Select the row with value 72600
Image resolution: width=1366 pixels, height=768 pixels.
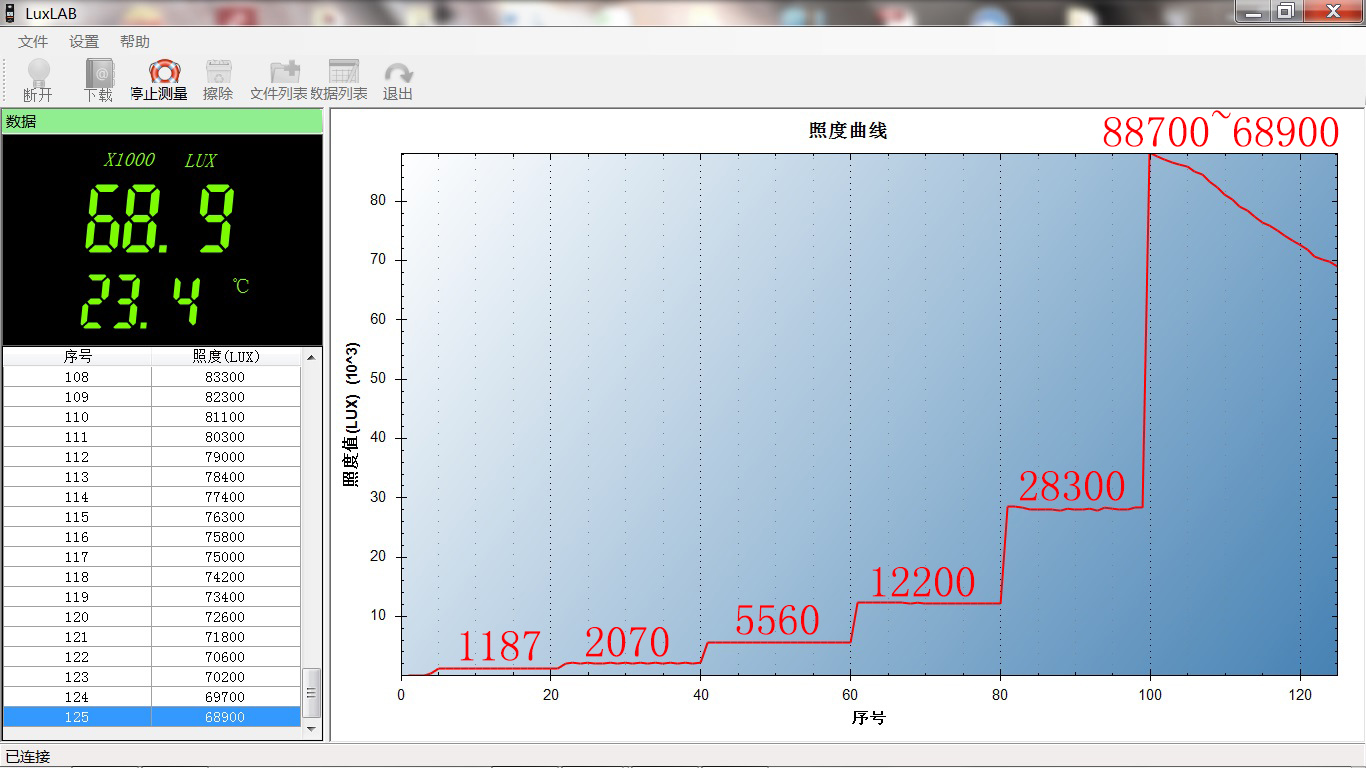coord(152,617)
